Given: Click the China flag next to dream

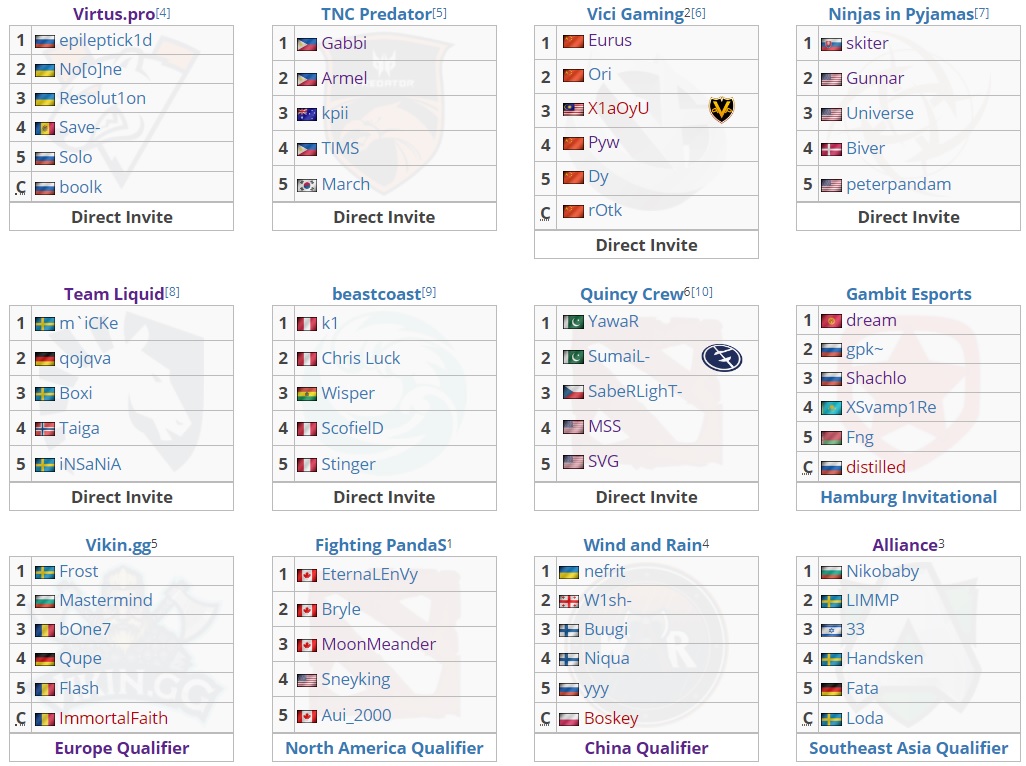Looking at the screenshot, I should click(x=829, y=321).
